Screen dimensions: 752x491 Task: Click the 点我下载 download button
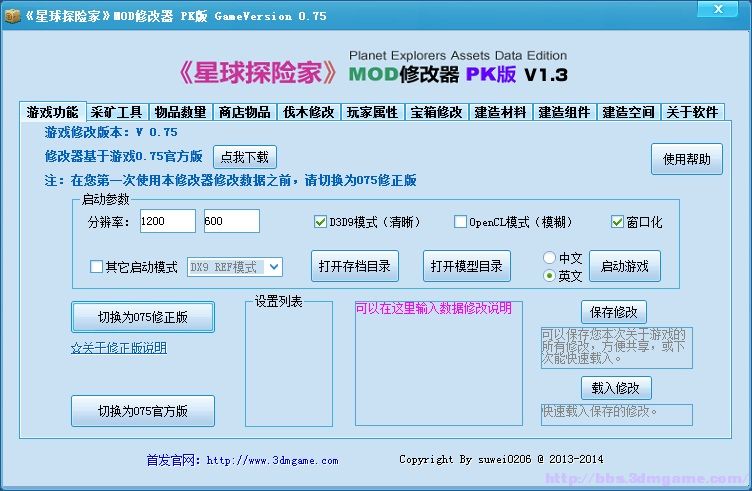[x=245, y=157]
